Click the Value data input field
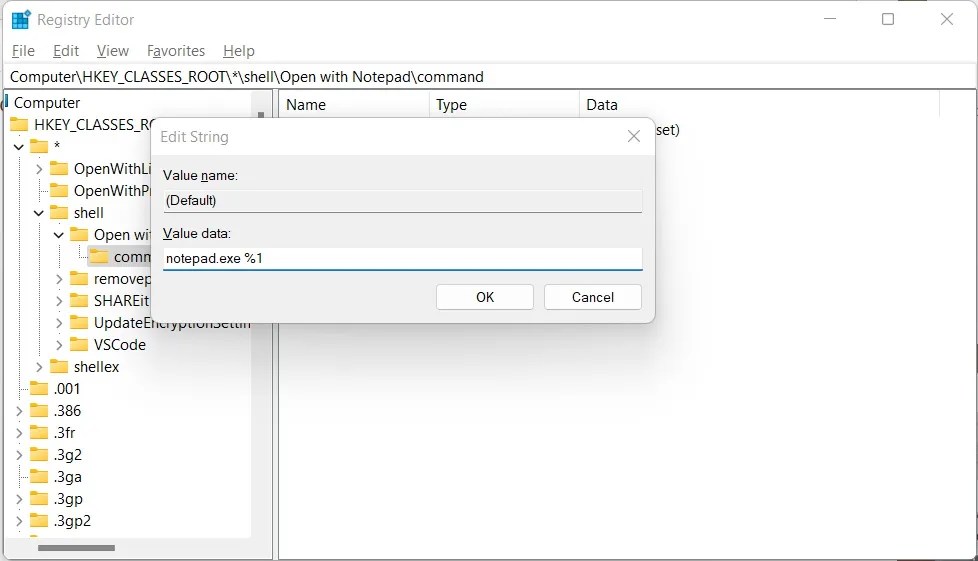Viewport: 978px width, 561px height. [402, 258]
